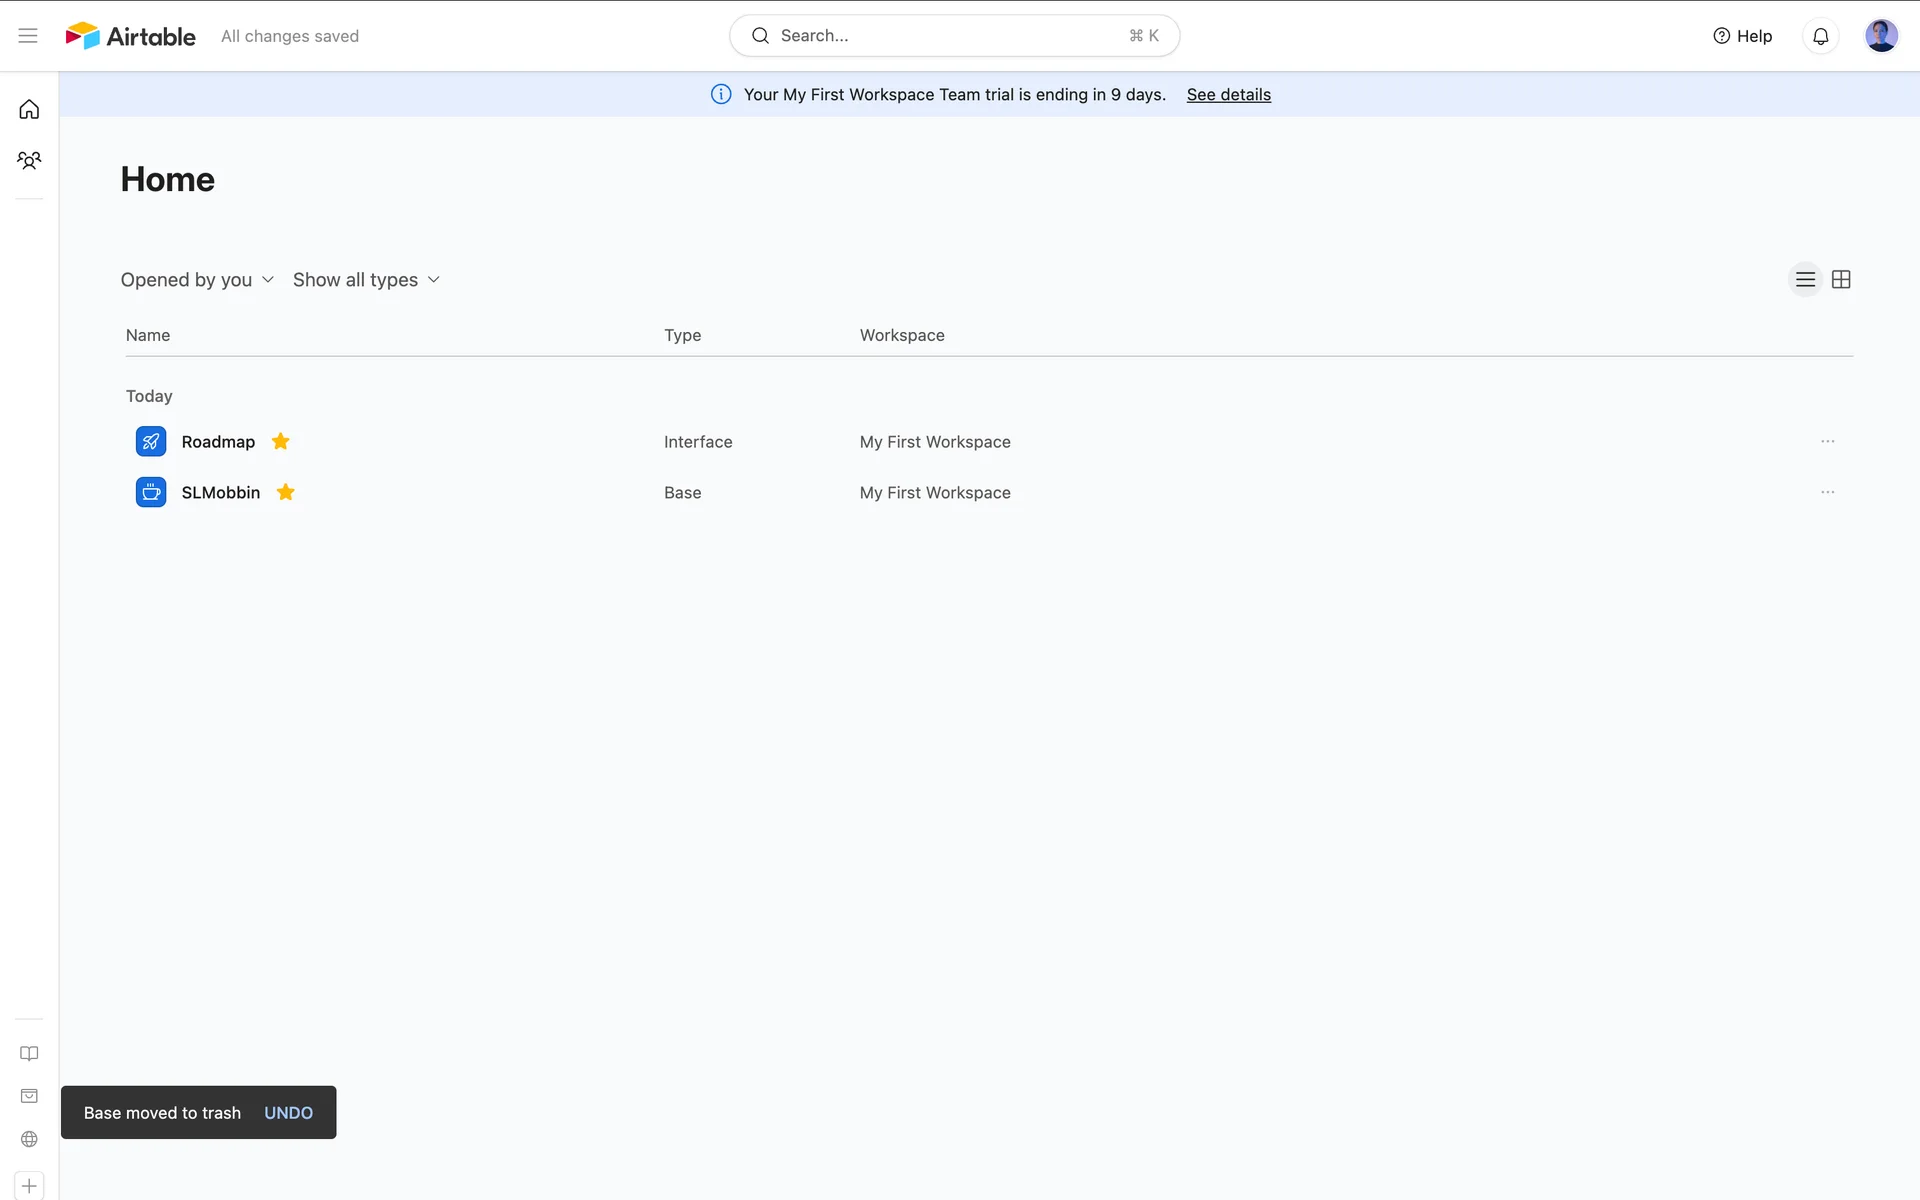Click the See details trial link
The image size is (1920, 1200).
point(1228,95)
